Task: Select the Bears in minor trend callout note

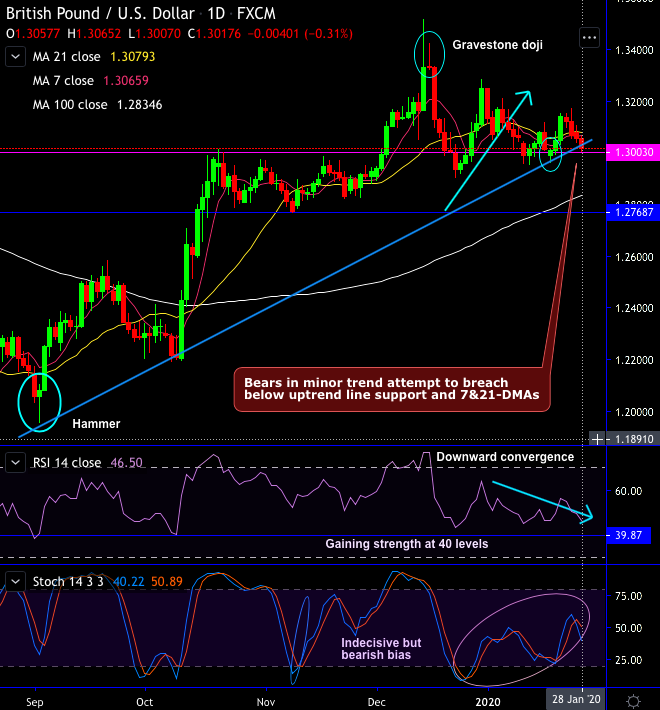Action: coord(392,389)
